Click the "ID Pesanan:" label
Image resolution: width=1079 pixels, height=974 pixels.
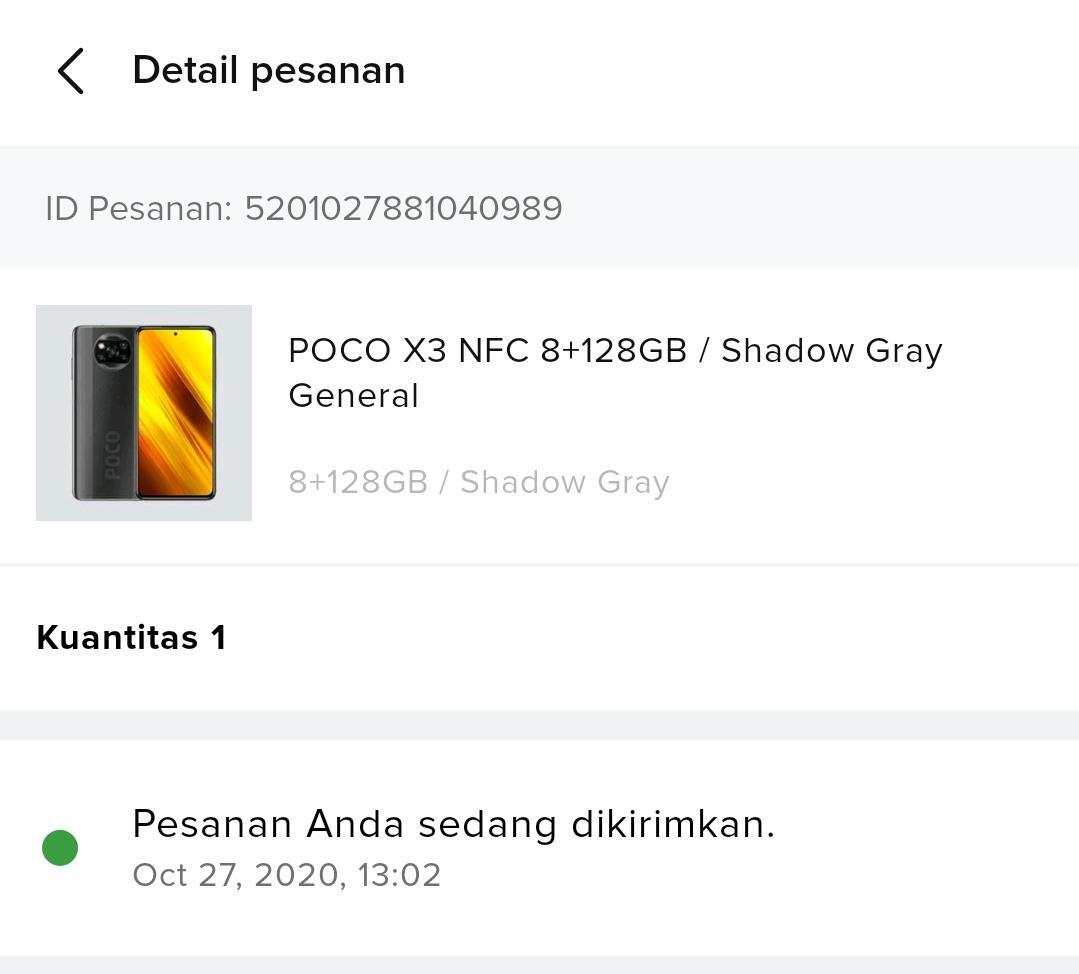[x=138, y=208]
